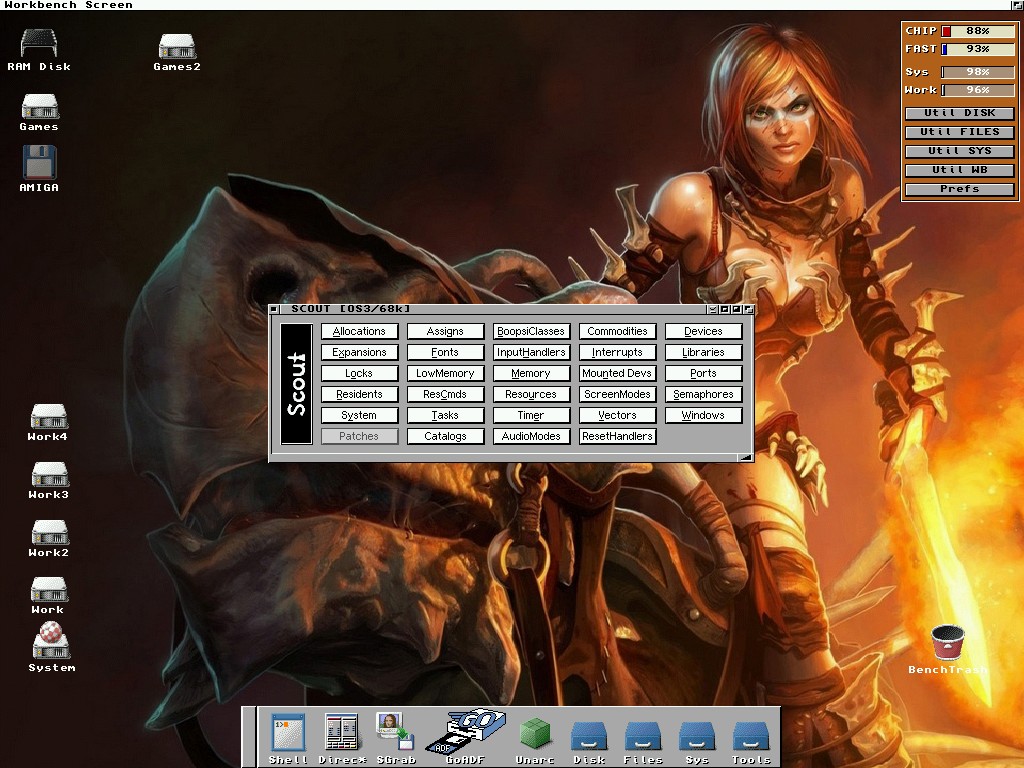Viewport: 1024px width, 768px height.
Task: Open Residents in Scout
Action: click(x=359, y=394)
